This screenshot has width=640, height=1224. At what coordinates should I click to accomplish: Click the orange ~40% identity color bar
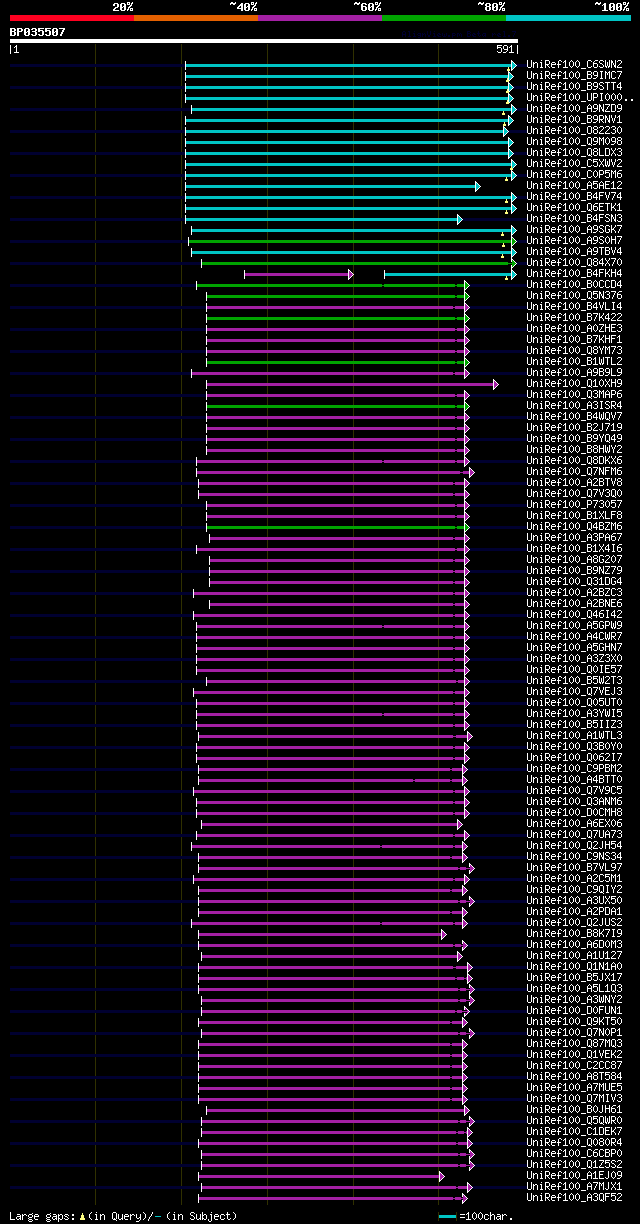tap(196, 17)
